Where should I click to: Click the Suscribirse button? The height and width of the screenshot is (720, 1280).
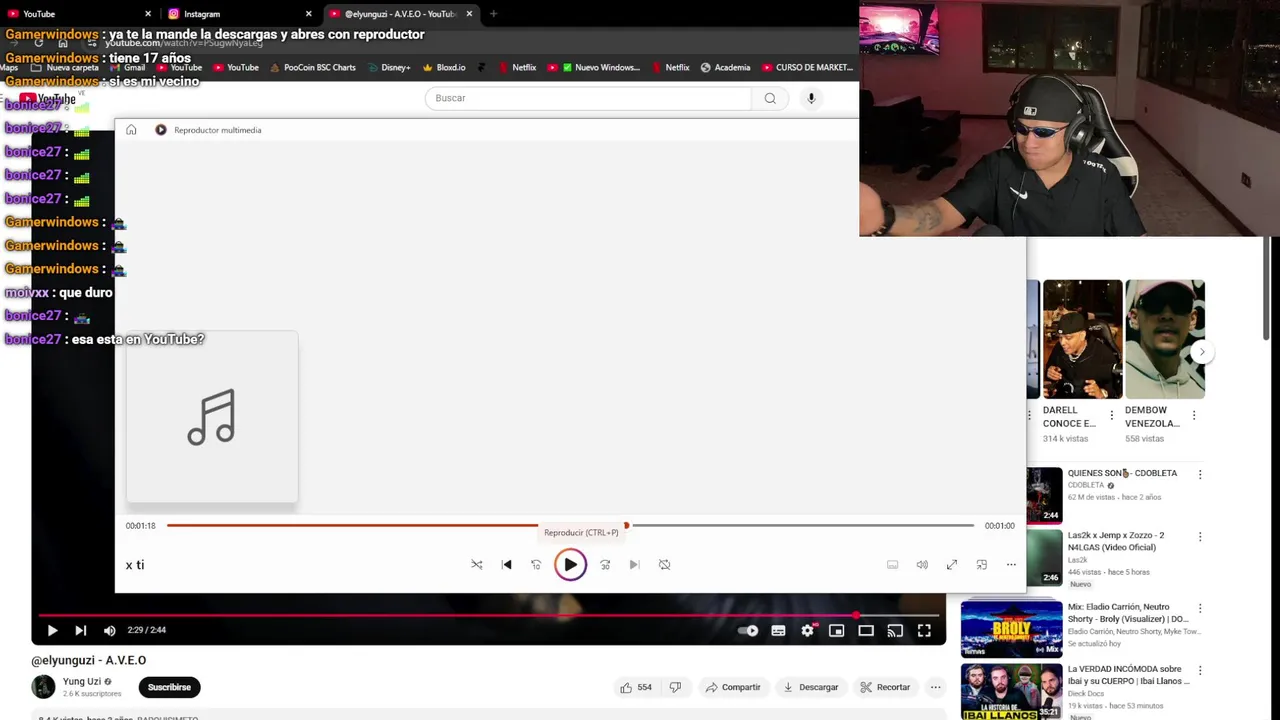coord(169,687)
